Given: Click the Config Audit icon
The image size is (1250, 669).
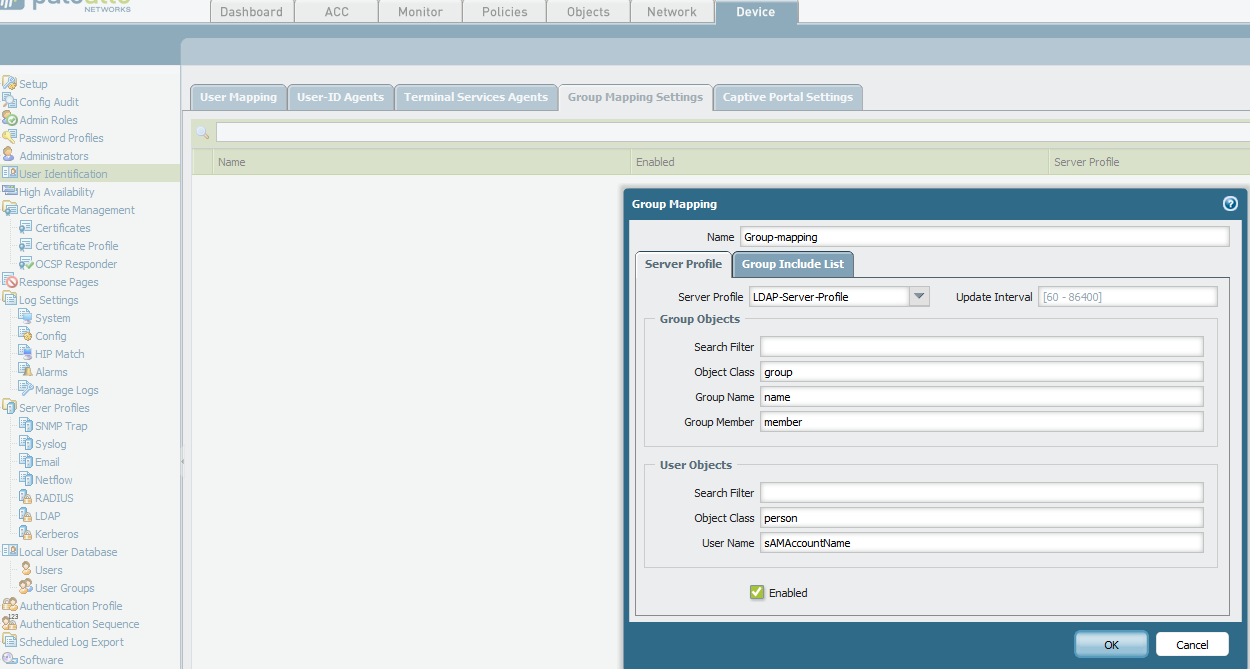Looking at the screenshot, I should (x=9, y=101).
